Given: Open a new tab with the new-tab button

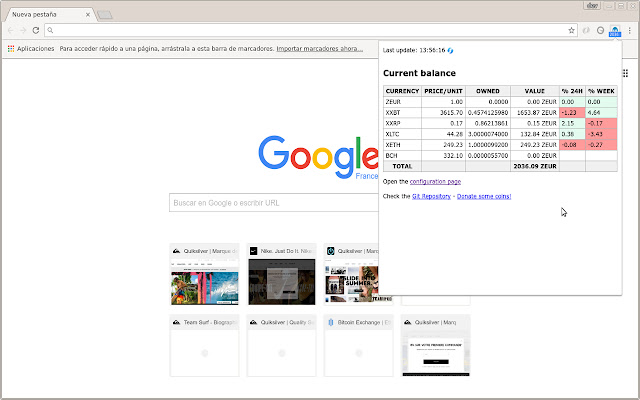Looking at the screenshot, I should [105, 15].
